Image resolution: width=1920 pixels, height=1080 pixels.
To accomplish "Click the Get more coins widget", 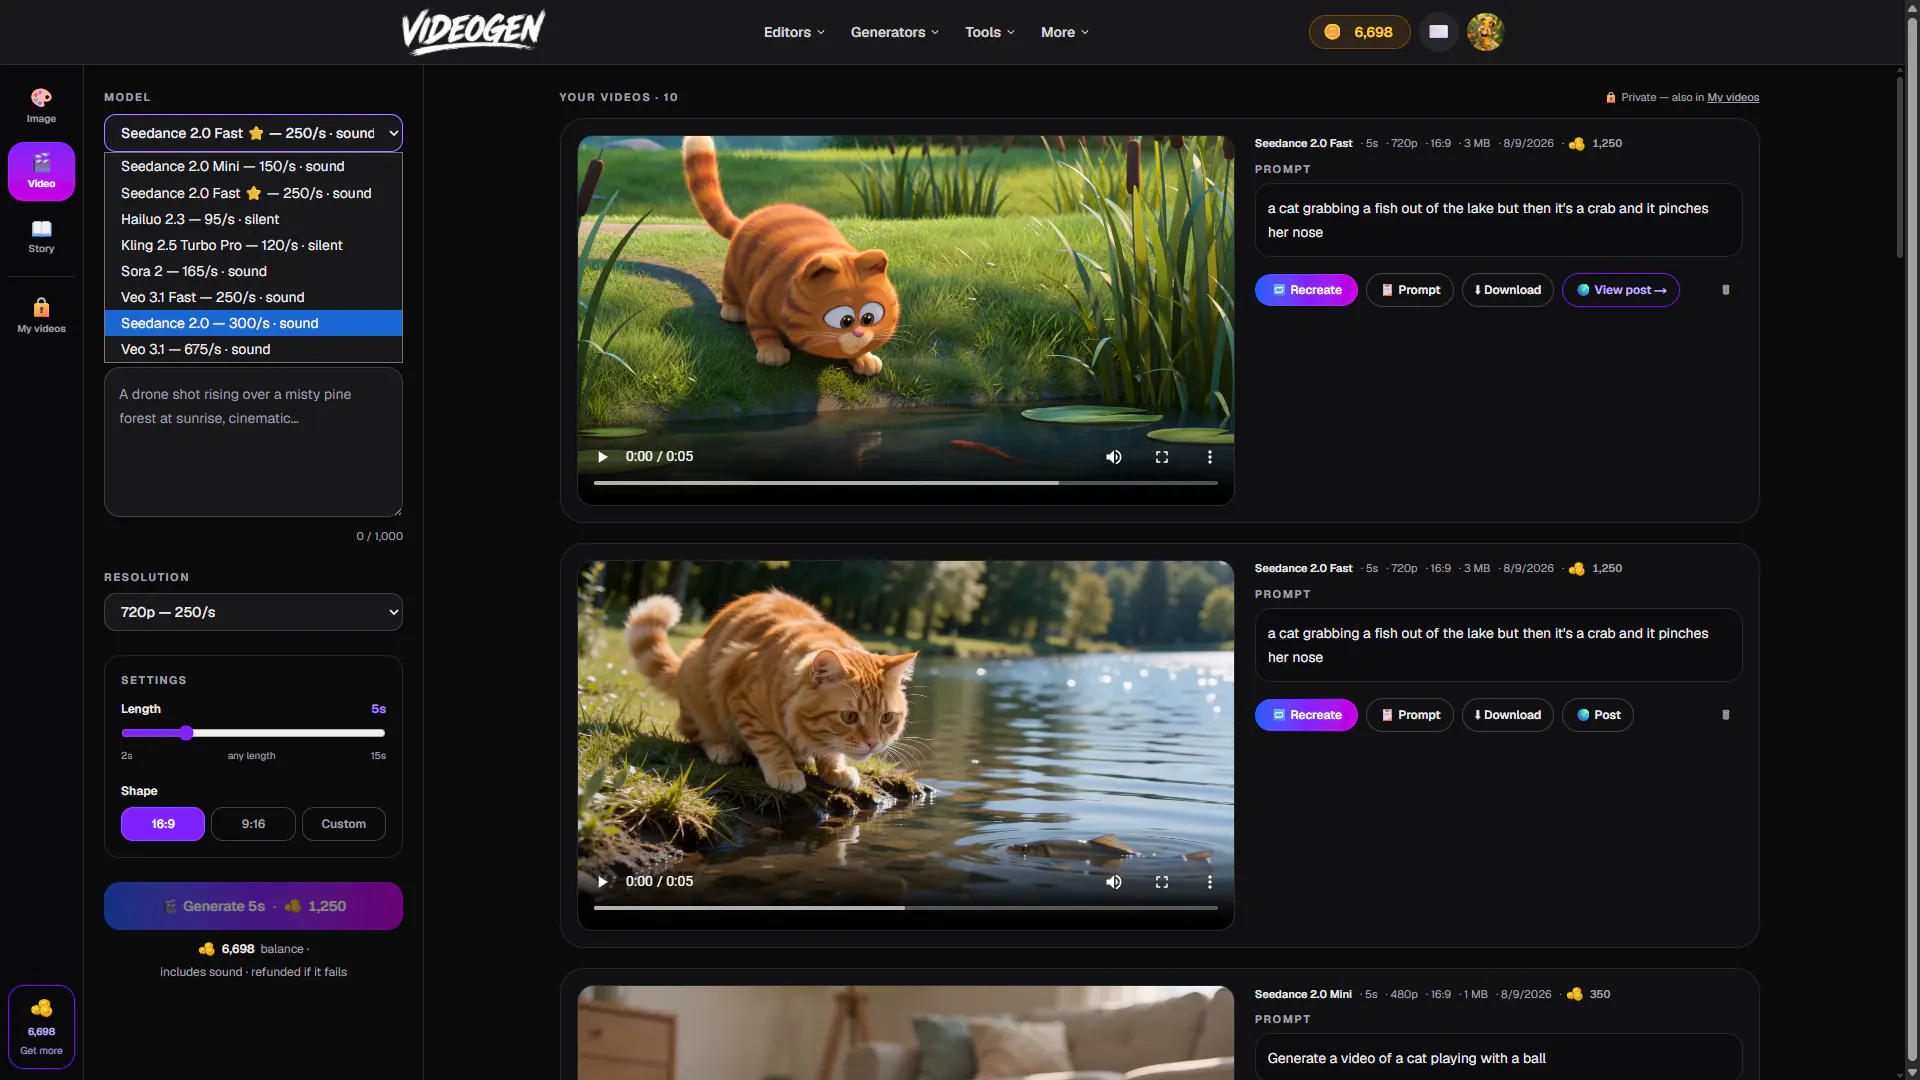I will click(x=41, y=1027).
